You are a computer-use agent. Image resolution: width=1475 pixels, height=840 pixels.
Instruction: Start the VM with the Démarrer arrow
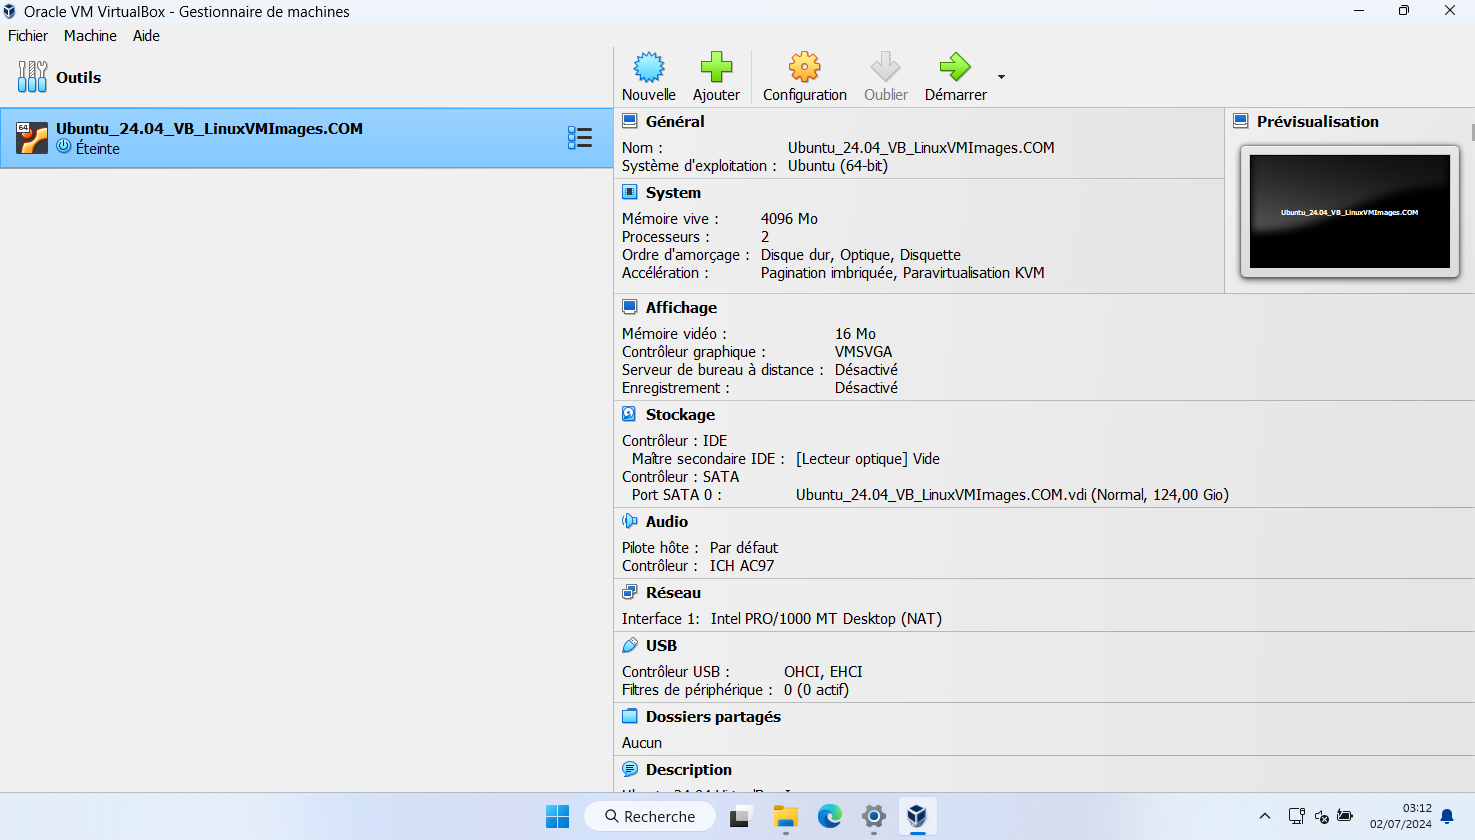955,67
